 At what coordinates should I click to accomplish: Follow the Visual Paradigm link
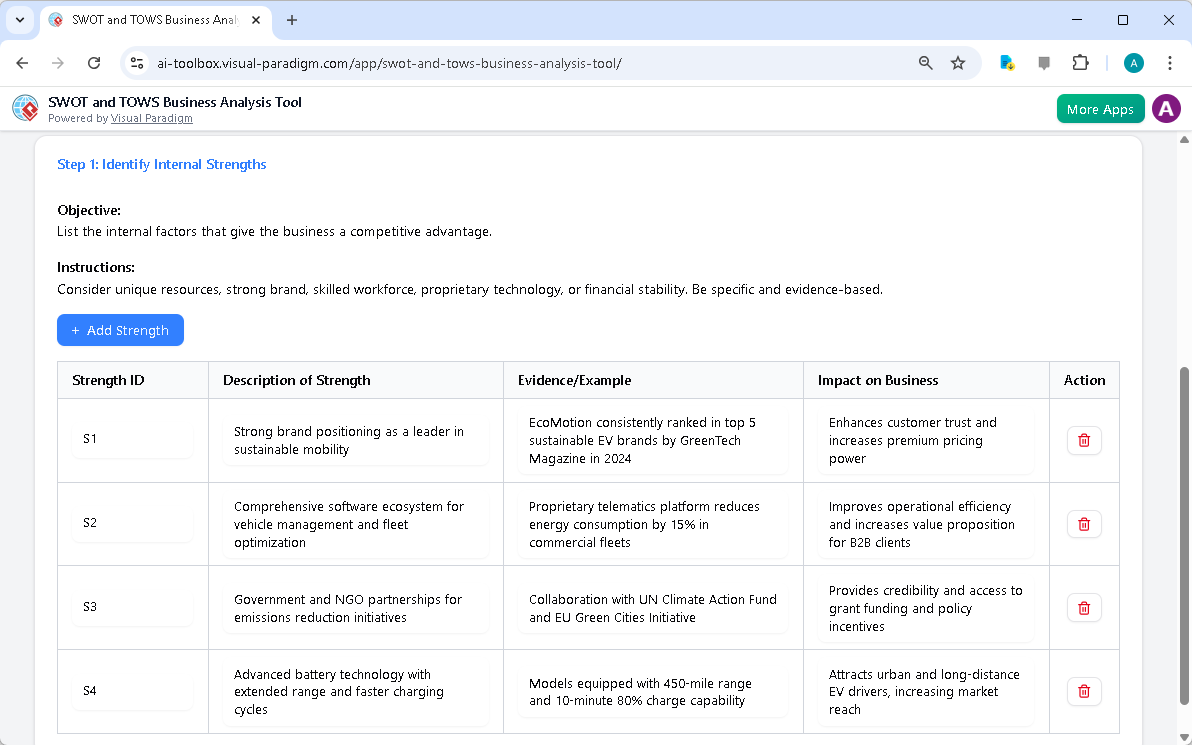[x=151, y=118]
